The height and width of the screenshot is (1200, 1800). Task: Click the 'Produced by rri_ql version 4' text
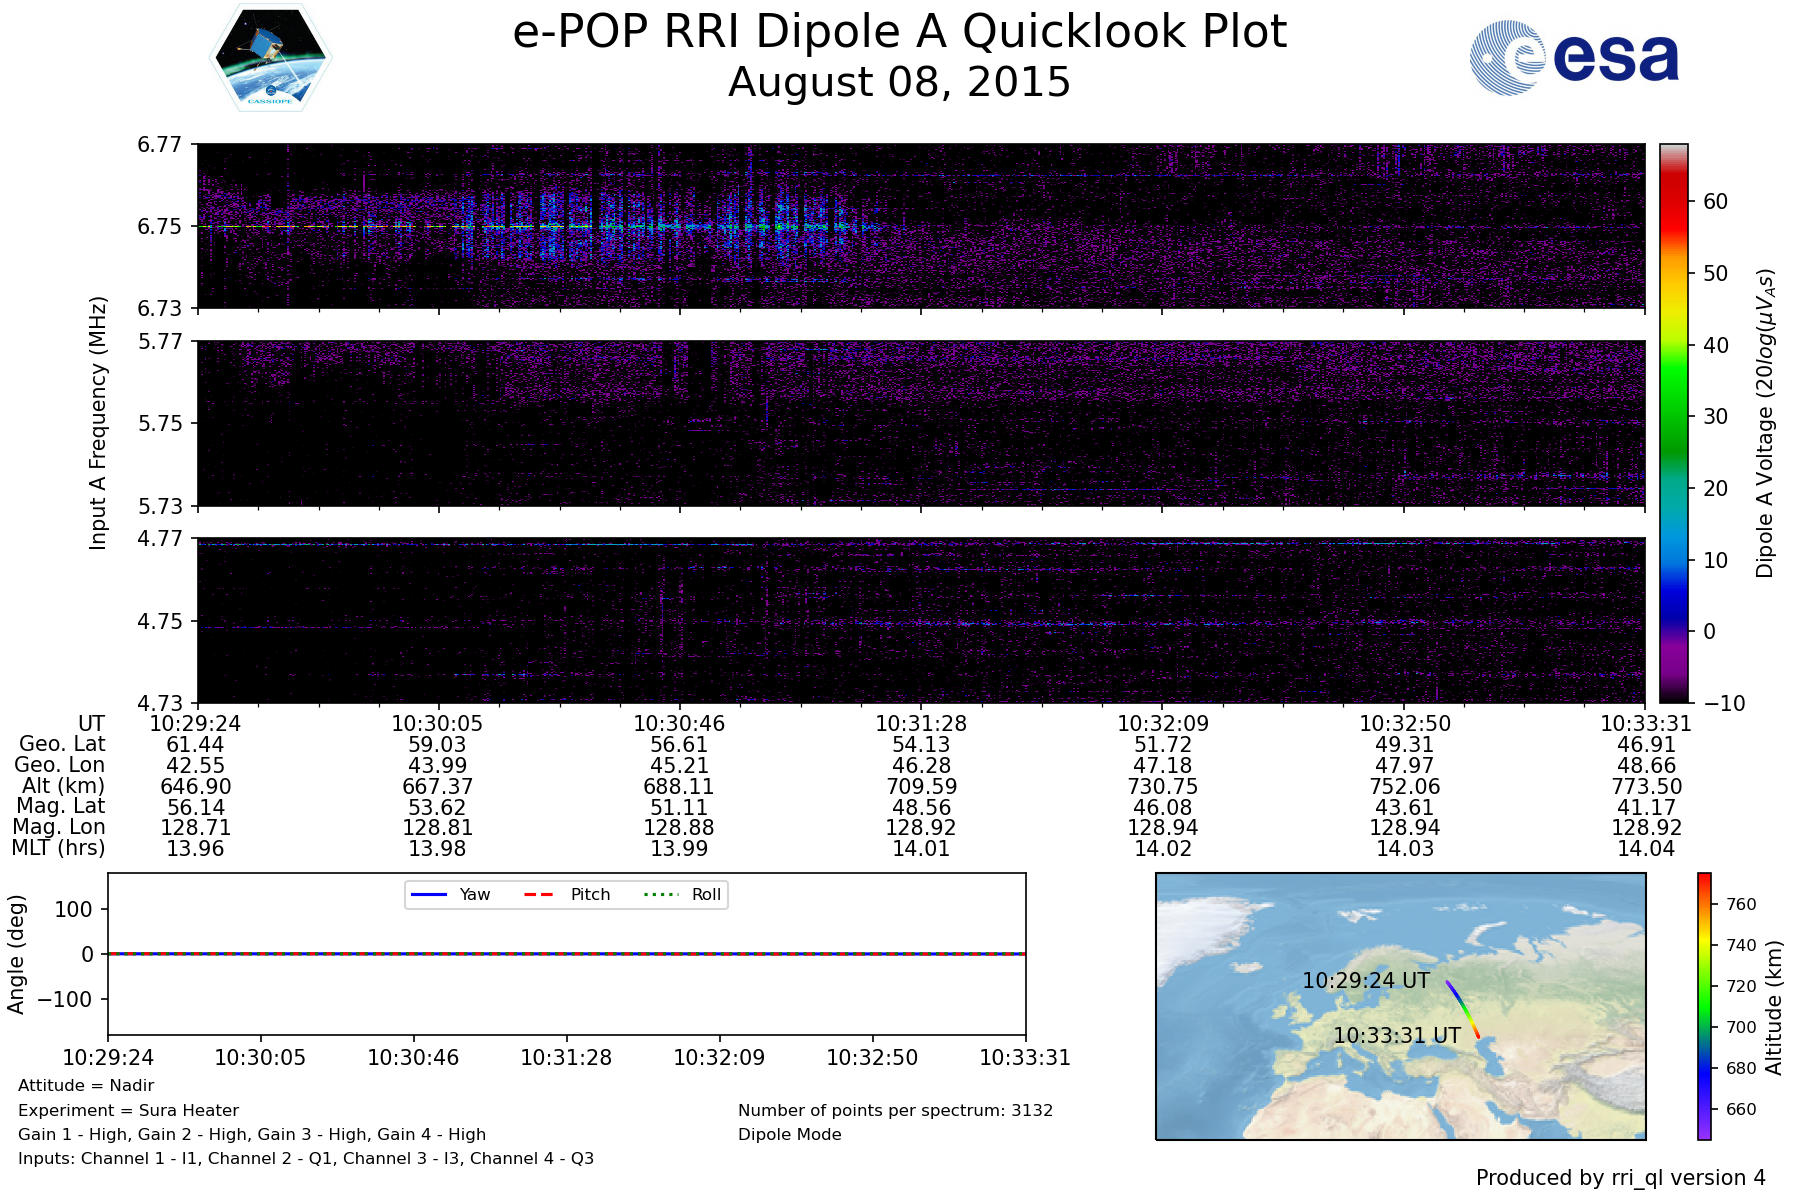[x=1620, y=1178]
